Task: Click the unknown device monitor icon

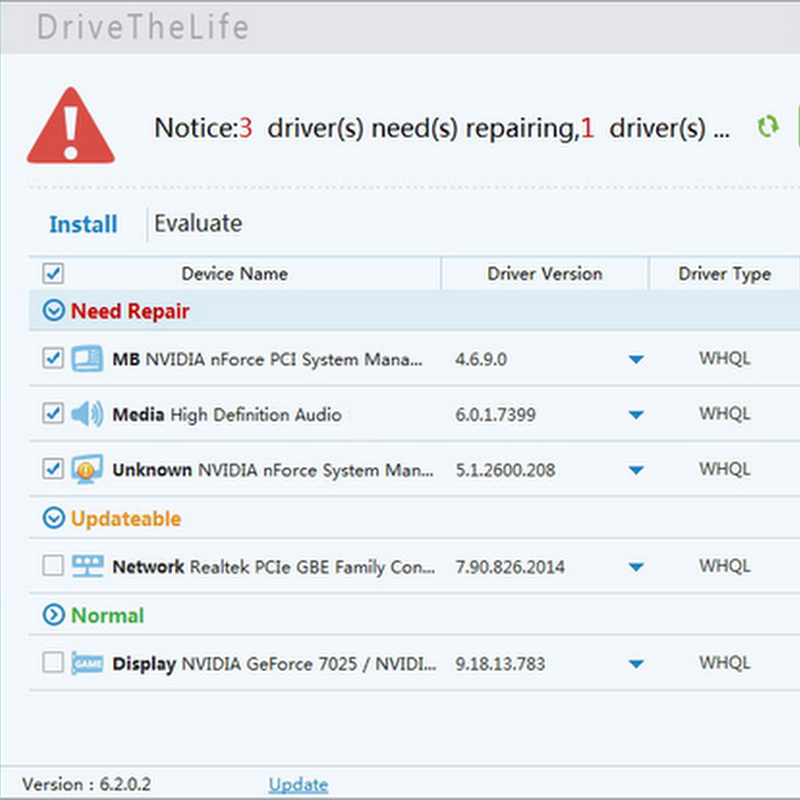Action: (x=87, y=469)
